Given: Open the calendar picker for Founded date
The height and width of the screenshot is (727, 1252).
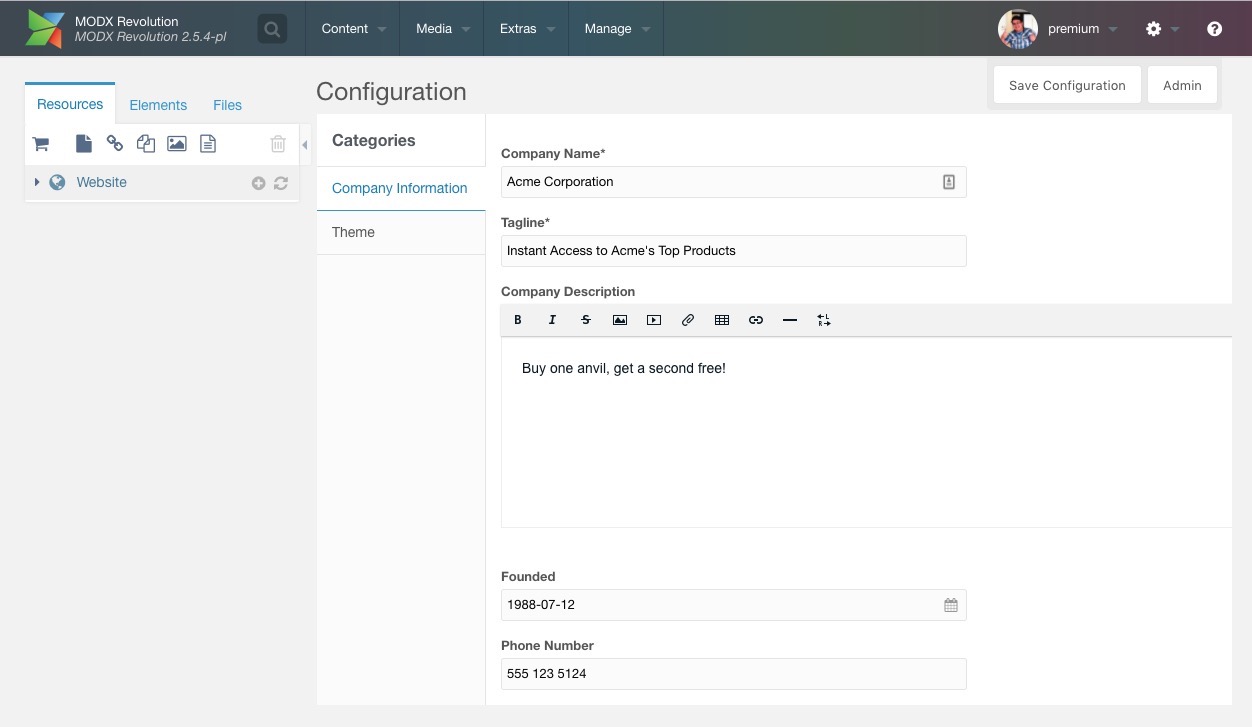Looking at the screenshot, I should click(x=951, y=605).
